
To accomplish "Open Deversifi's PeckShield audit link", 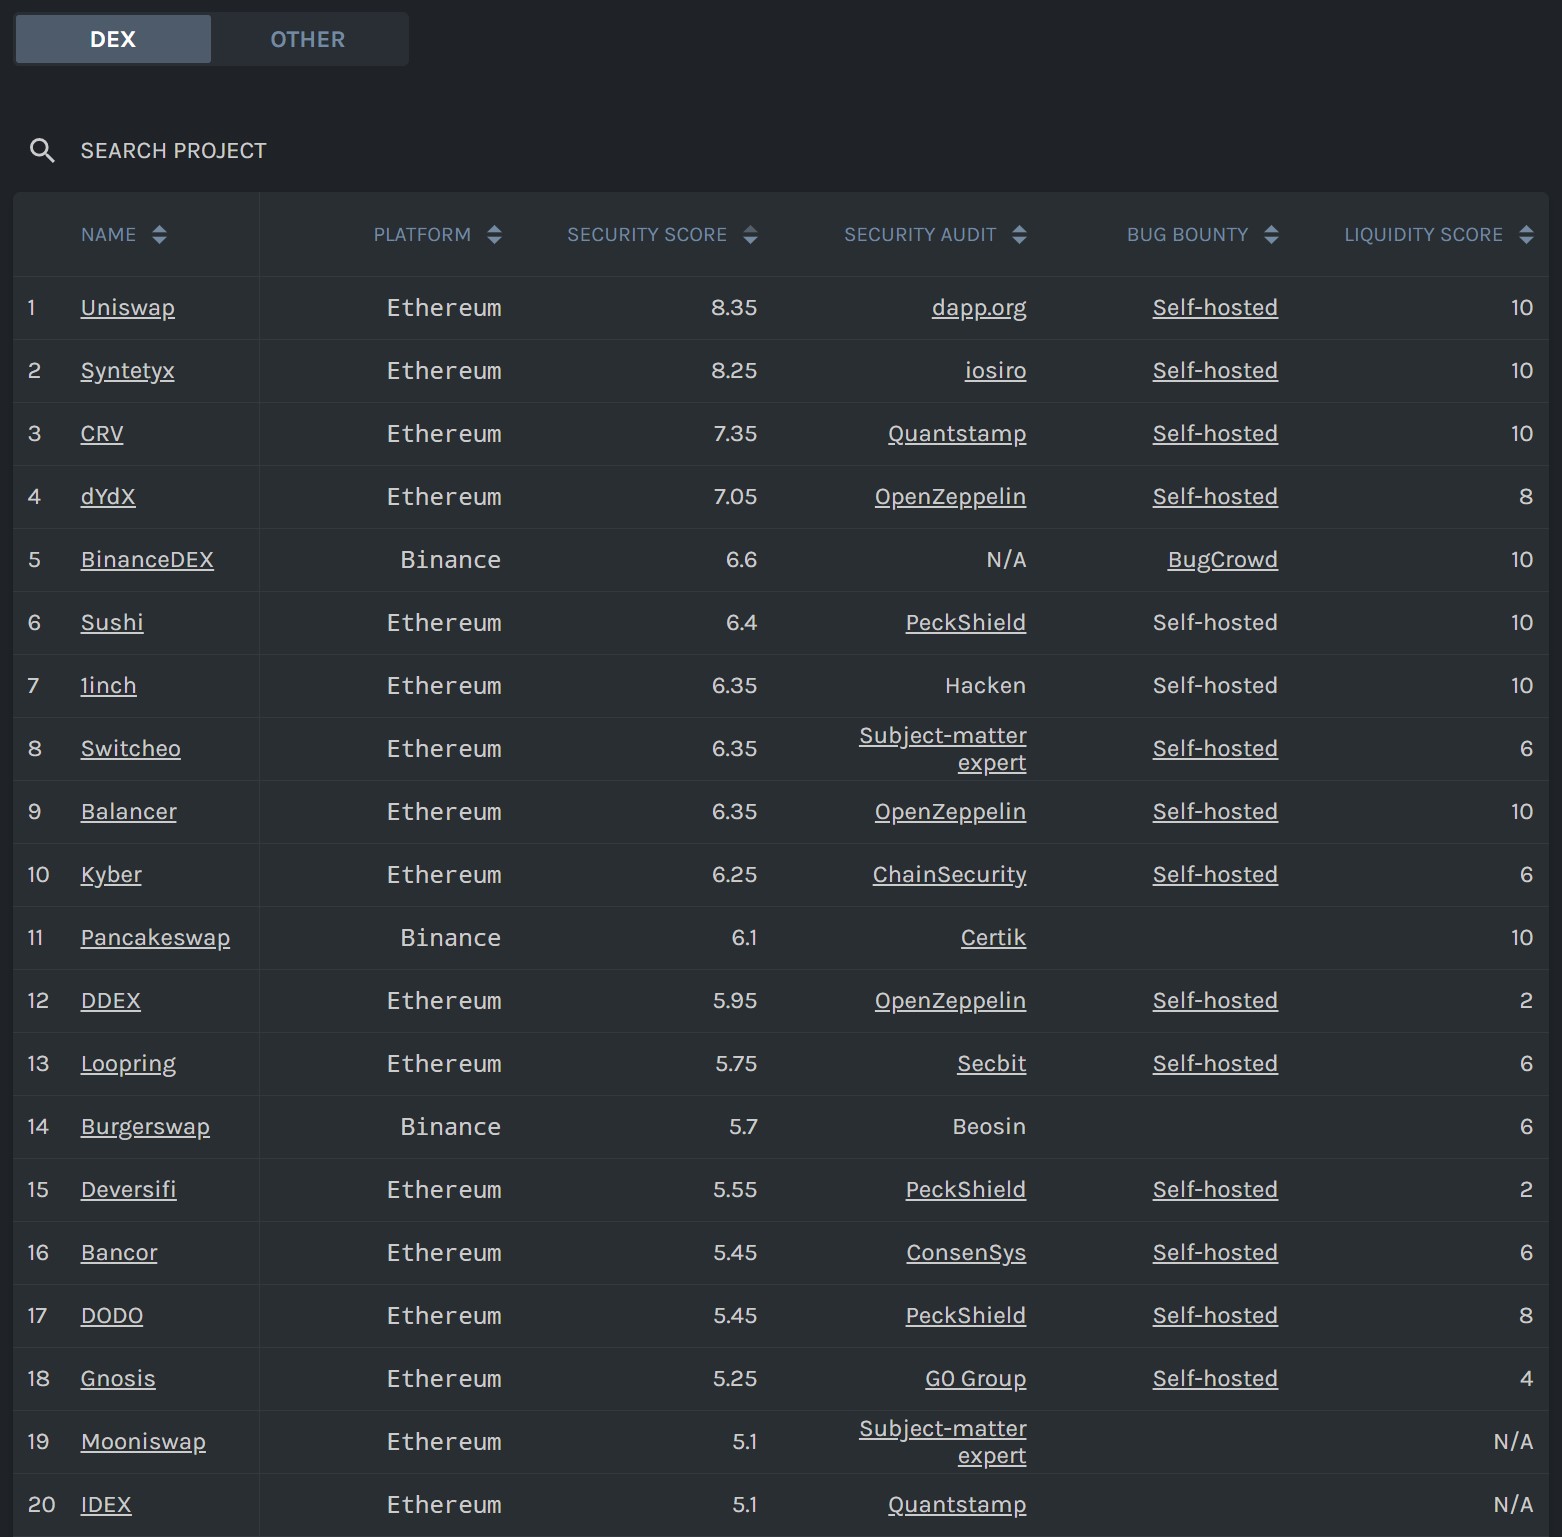I will (x=966, y=1190).
